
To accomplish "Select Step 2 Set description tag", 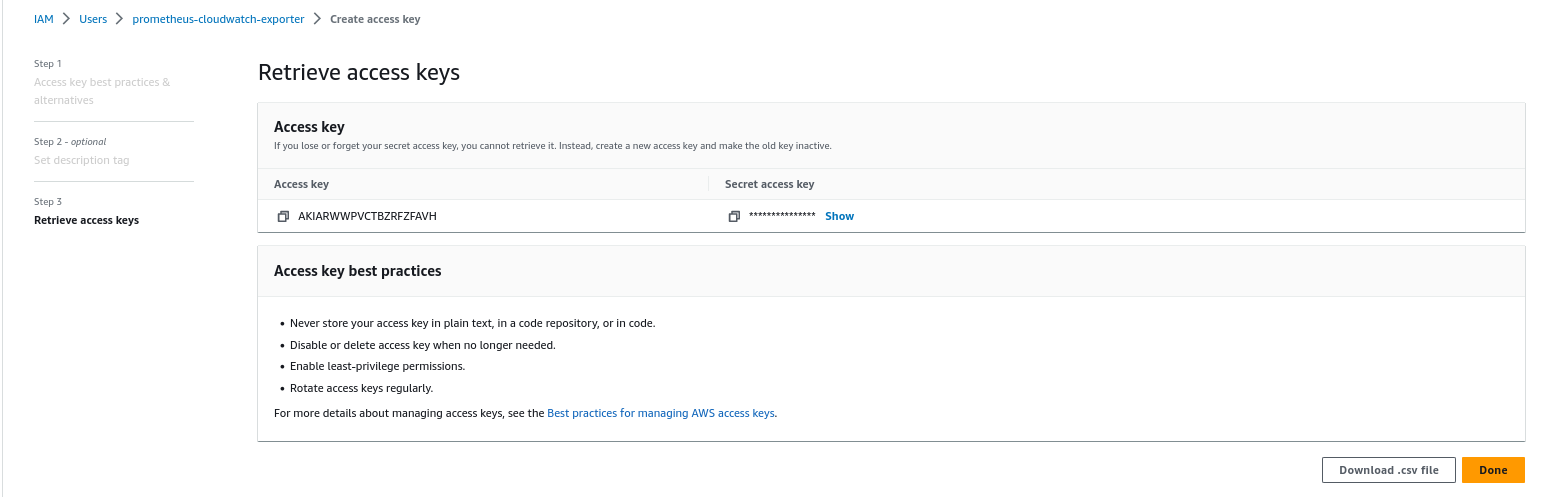I will click(81, 160).
